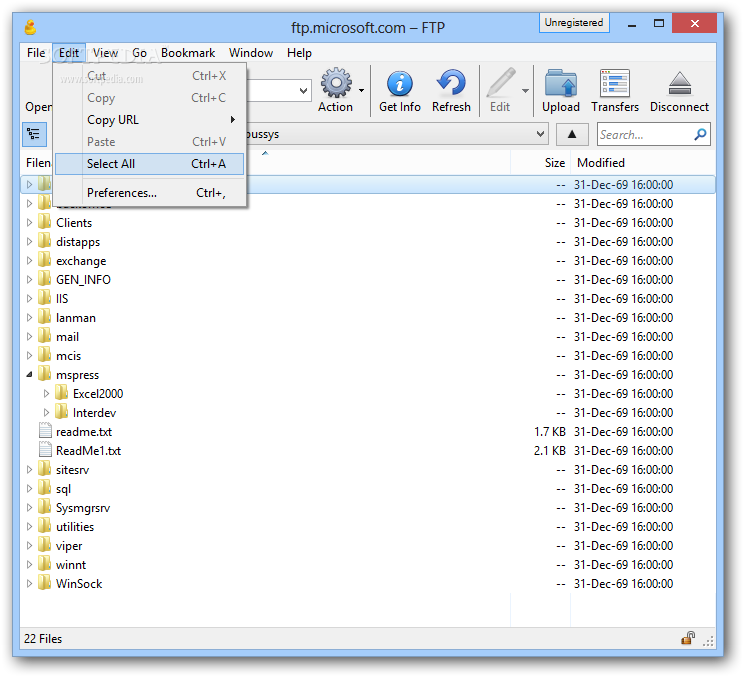744x677 pixels.
Task: Expand the exchange folder
Action: [x=29, y=260]
